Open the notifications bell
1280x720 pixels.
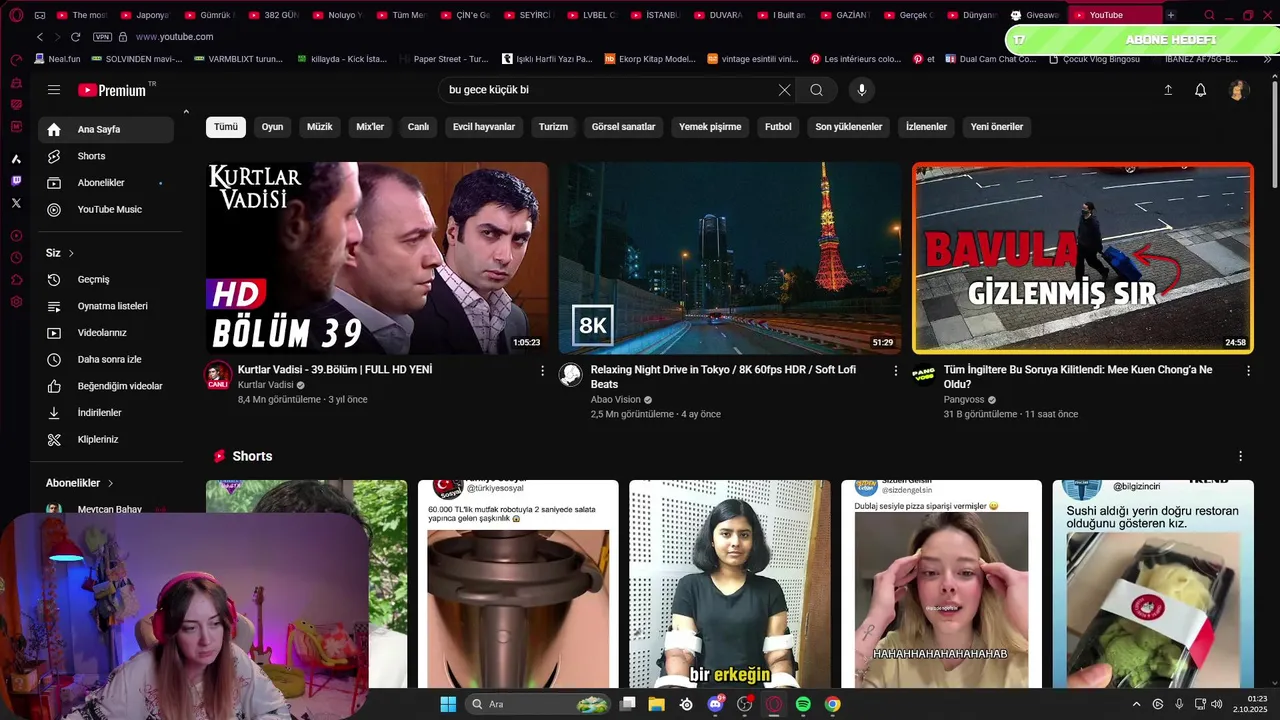(1201, 90)
